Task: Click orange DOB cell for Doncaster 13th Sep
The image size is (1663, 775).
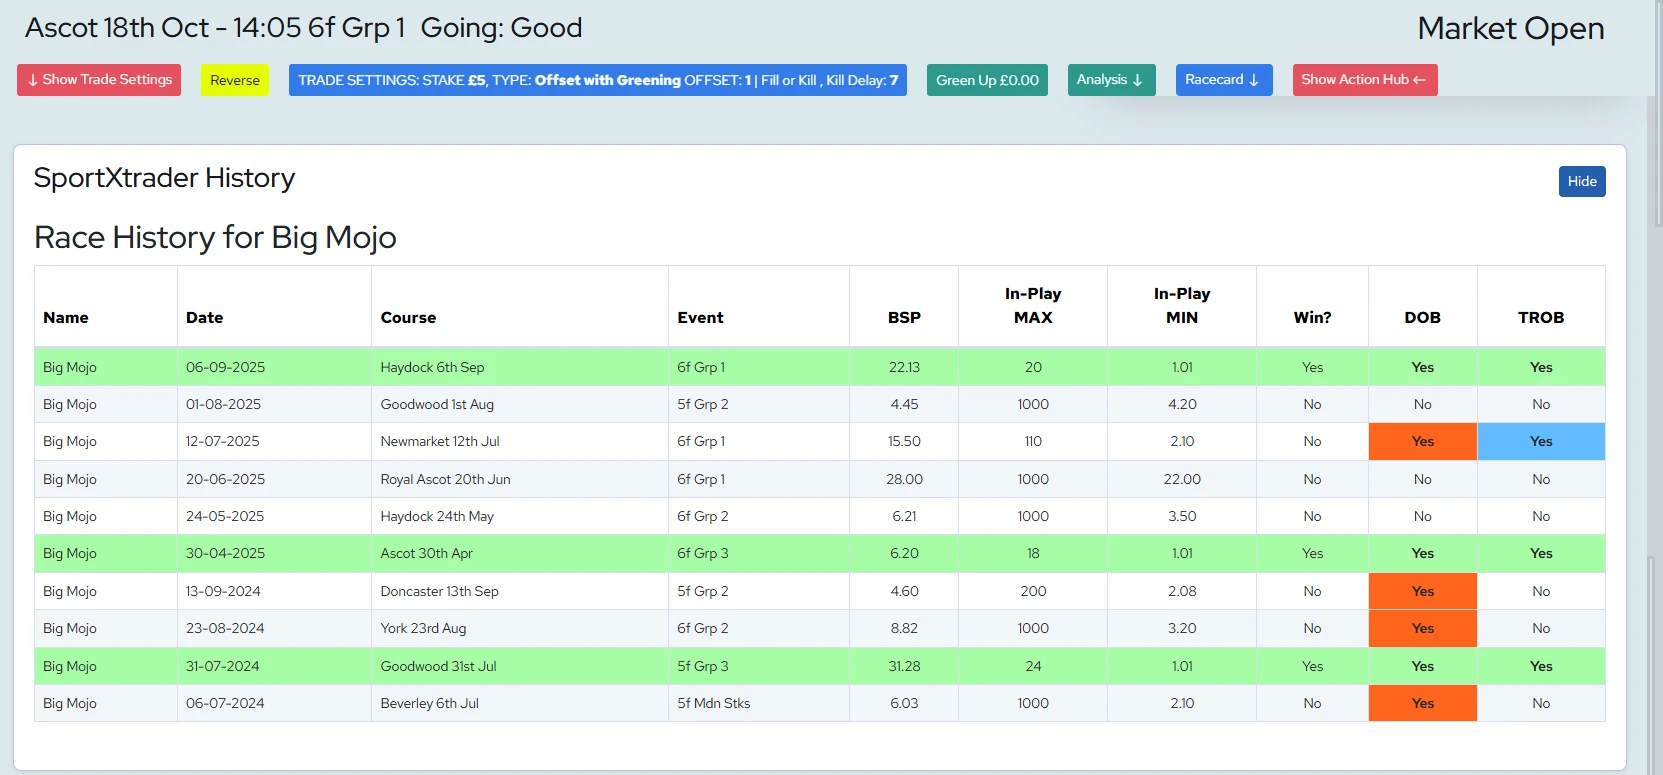Action: (x=1422, y=591)
